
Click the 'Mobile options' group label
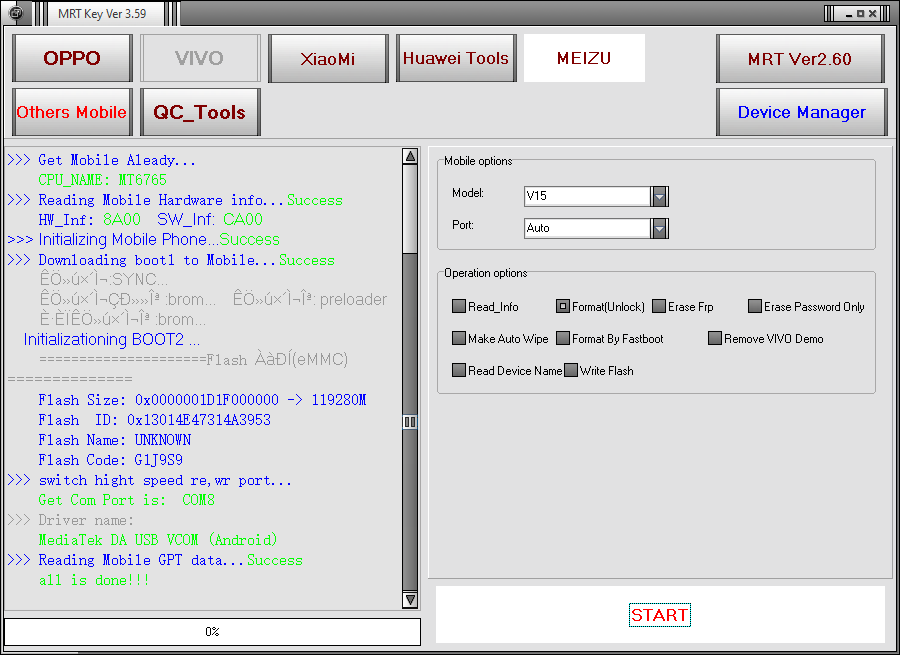point(478,161)
